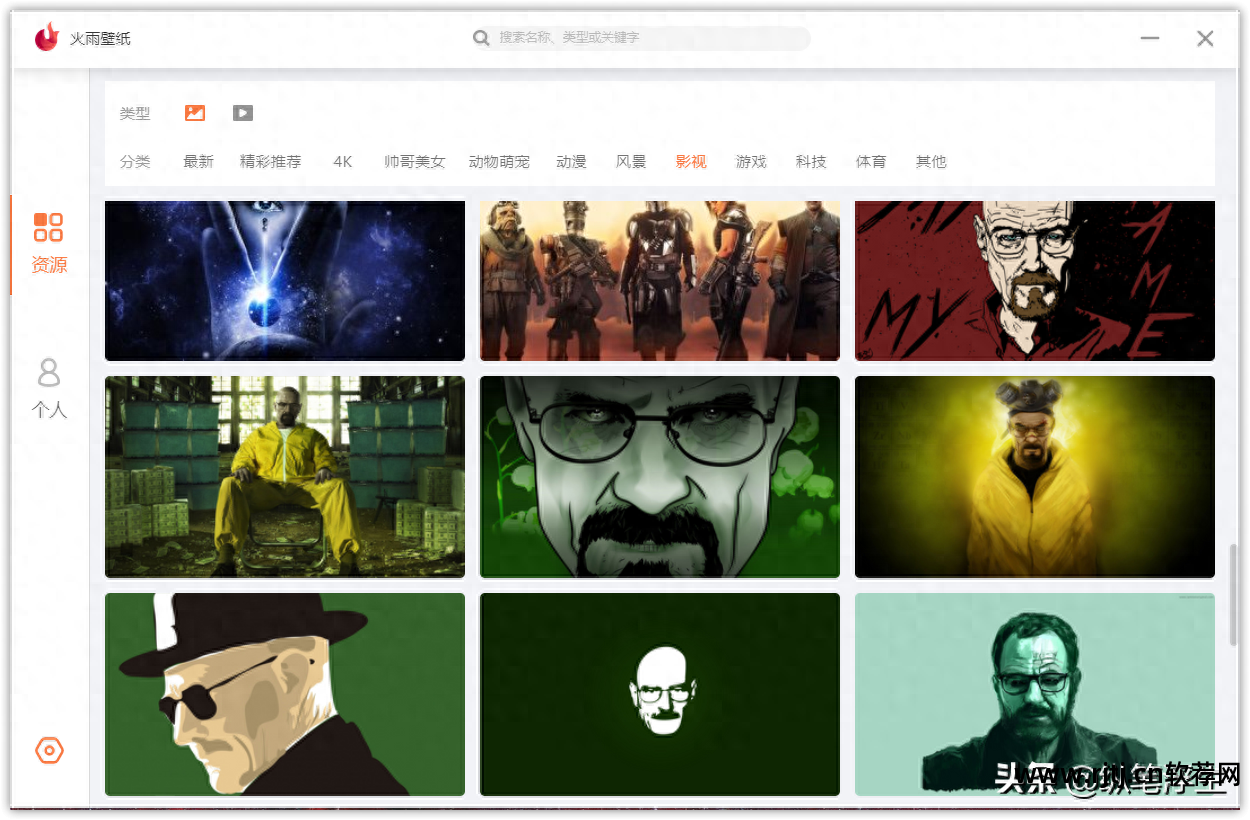Click the vertical scrollbar thumb
Viewport: 1250px width, 820px height.
(1233, 595)
